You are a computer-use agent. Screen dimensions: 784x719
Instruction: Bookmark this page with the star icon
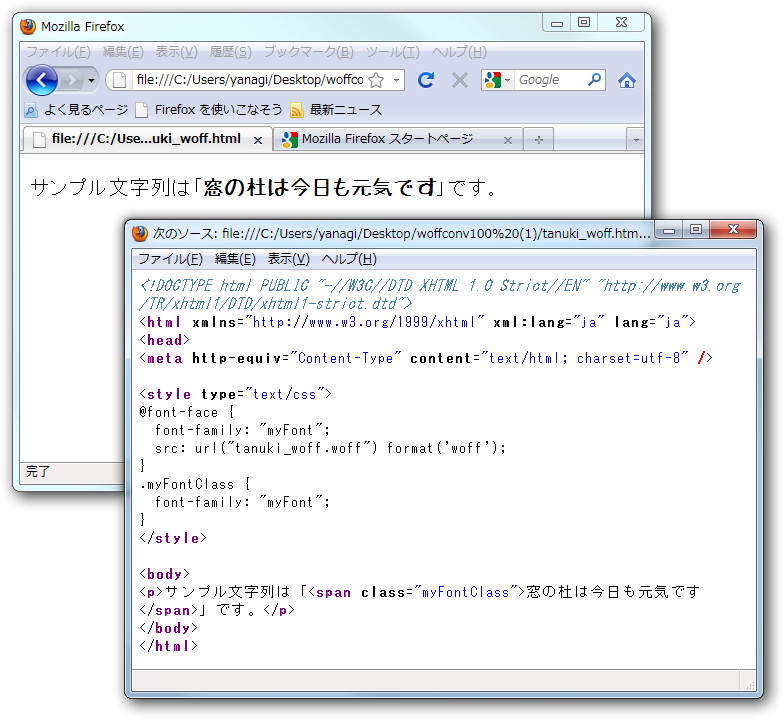376,80
